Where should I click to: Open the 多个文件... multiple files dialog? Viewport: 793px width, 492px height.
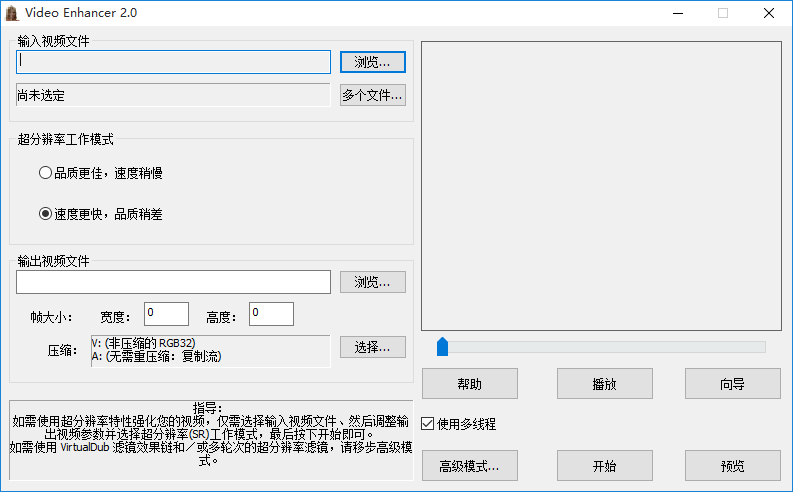(373, 95)
